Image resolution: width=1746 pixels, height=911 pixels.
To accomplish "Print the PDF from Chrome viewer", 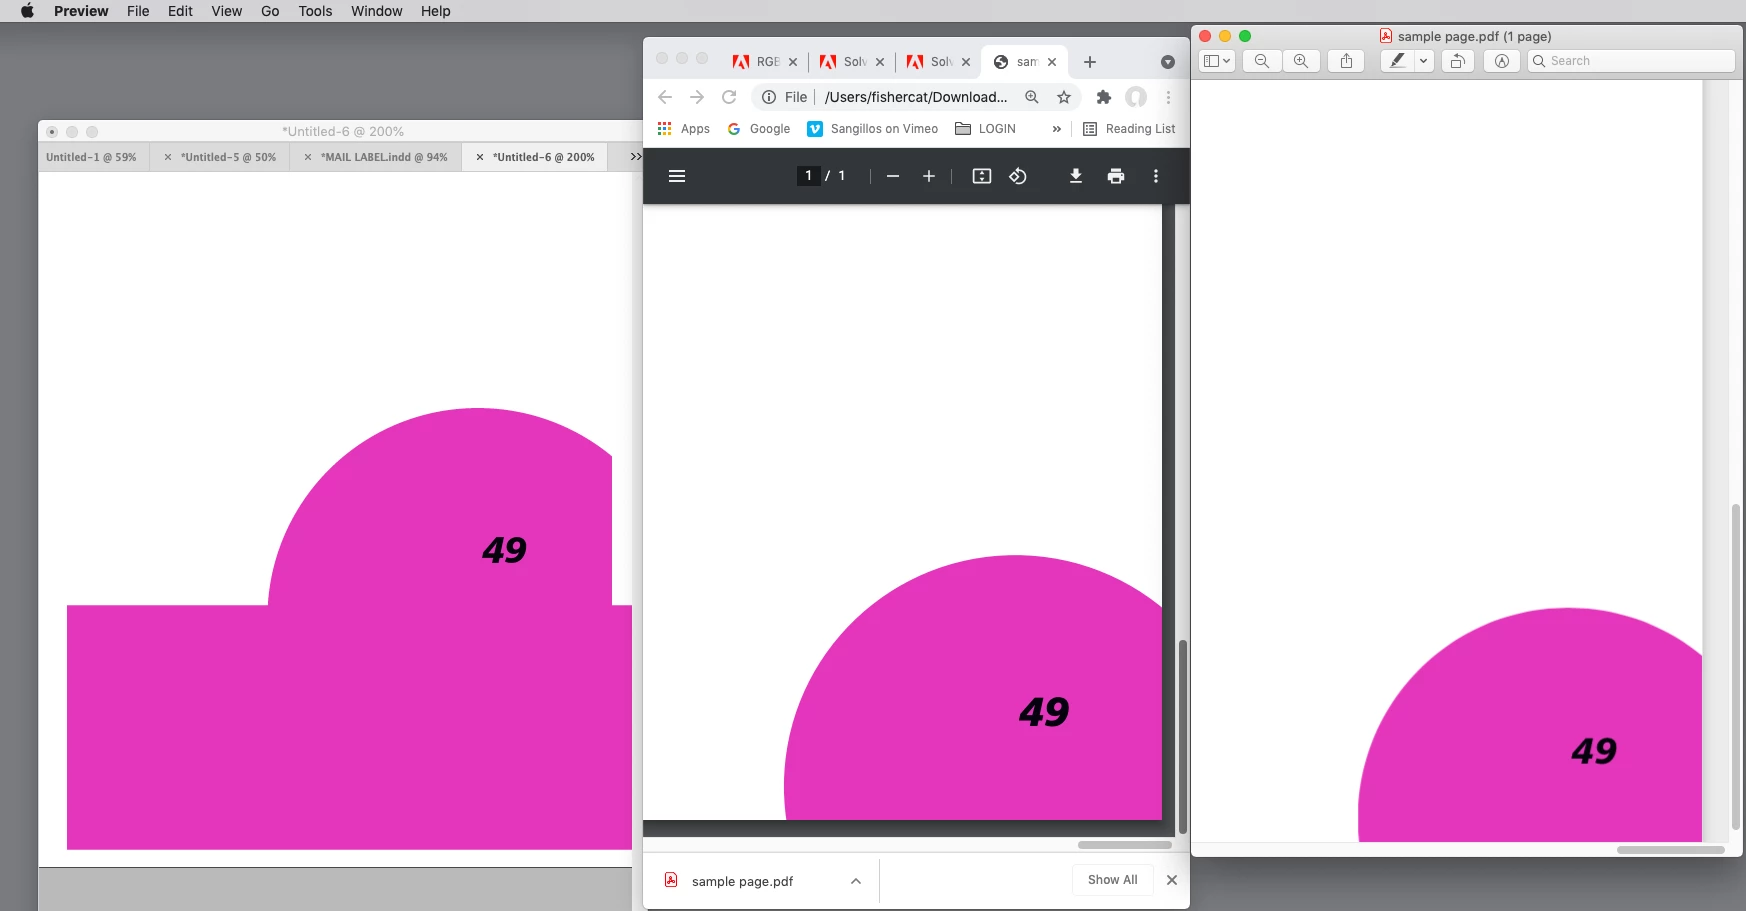I will point(1116,176).
